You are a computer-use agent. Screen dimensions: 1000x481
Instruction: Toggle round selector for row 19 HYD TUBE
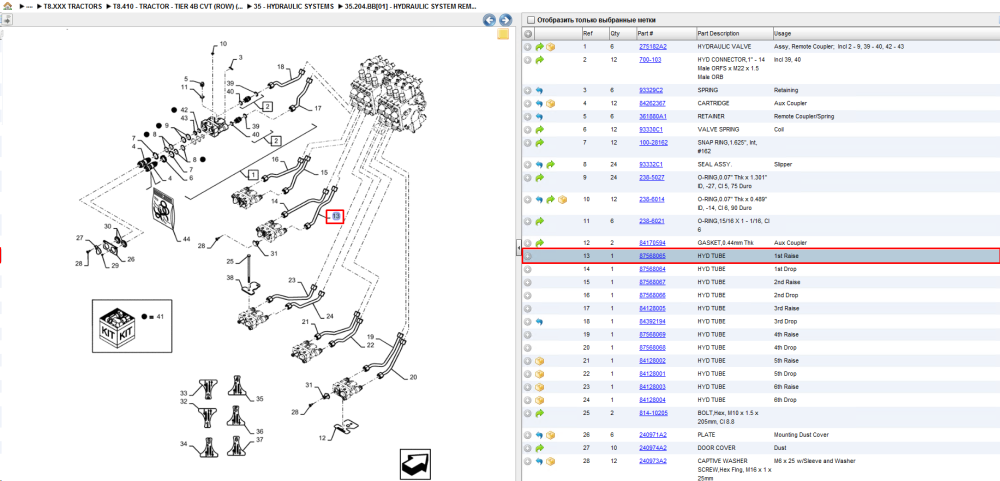point(528,334)
